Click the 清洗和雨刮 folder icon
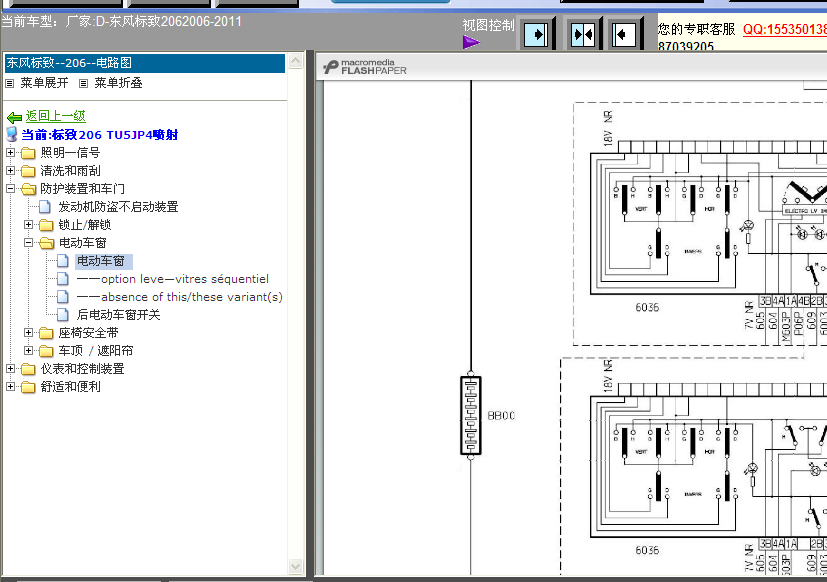 pyautogui.click(x=28, y=171)
